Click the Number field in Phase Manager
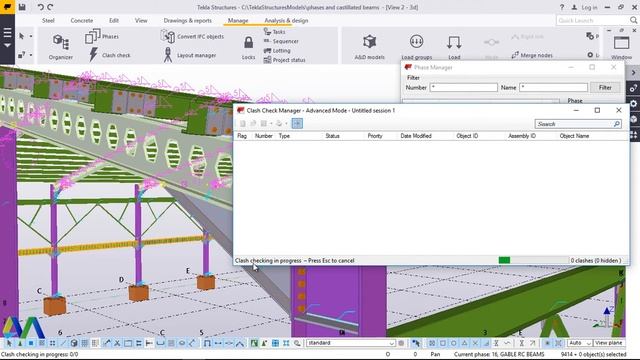640x360 pixels. [464, 87]
